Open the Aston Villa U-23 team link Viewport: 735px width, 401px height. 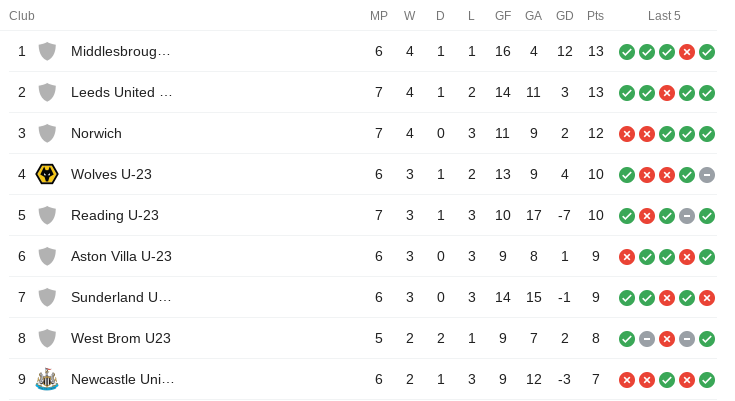(121, 256)
